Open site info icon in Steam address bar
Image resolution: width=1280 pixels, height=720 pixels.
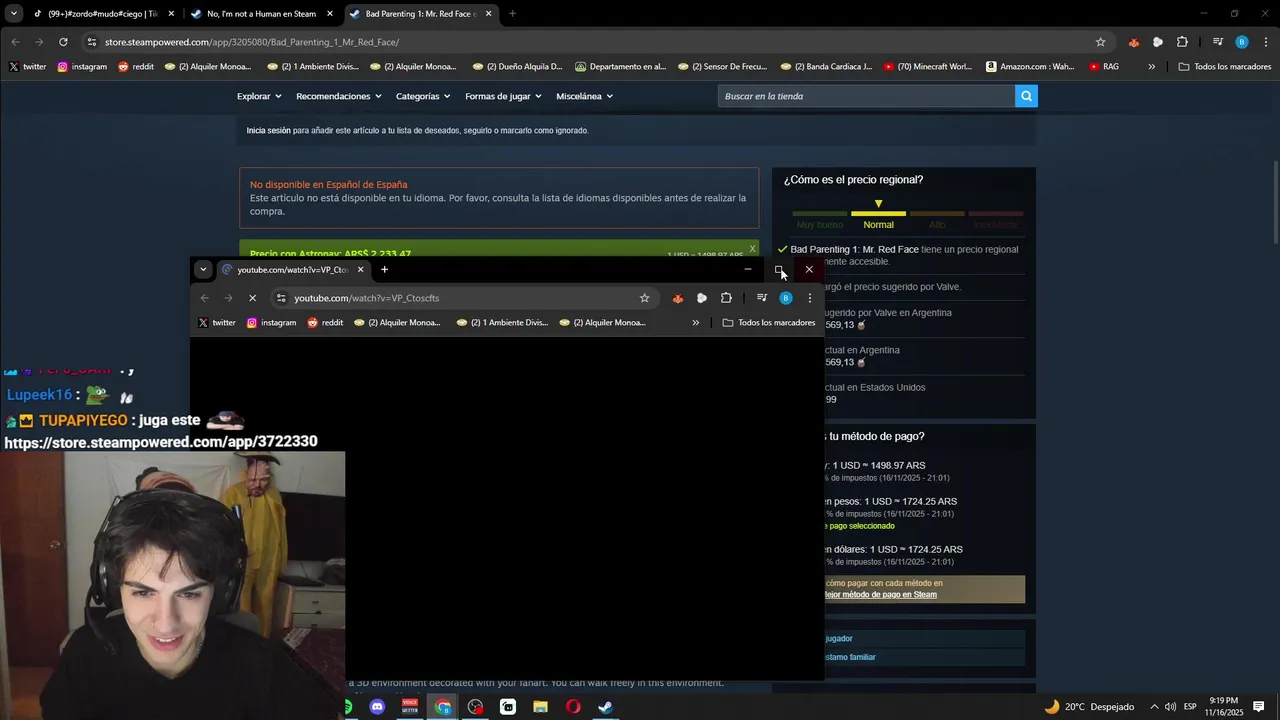92,42
